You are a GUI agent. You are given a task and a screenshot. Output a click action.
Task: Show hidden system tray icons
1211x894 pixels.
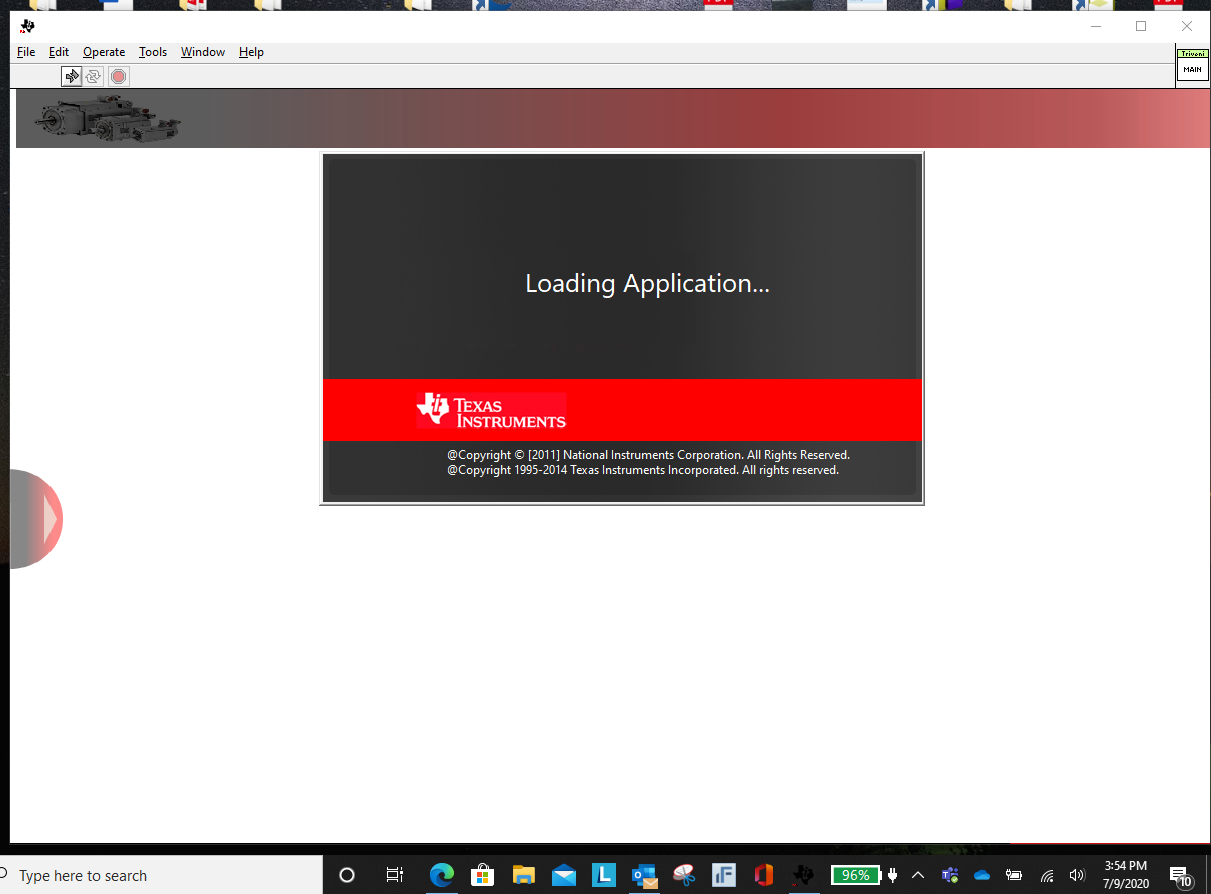(x=918, y=875)
